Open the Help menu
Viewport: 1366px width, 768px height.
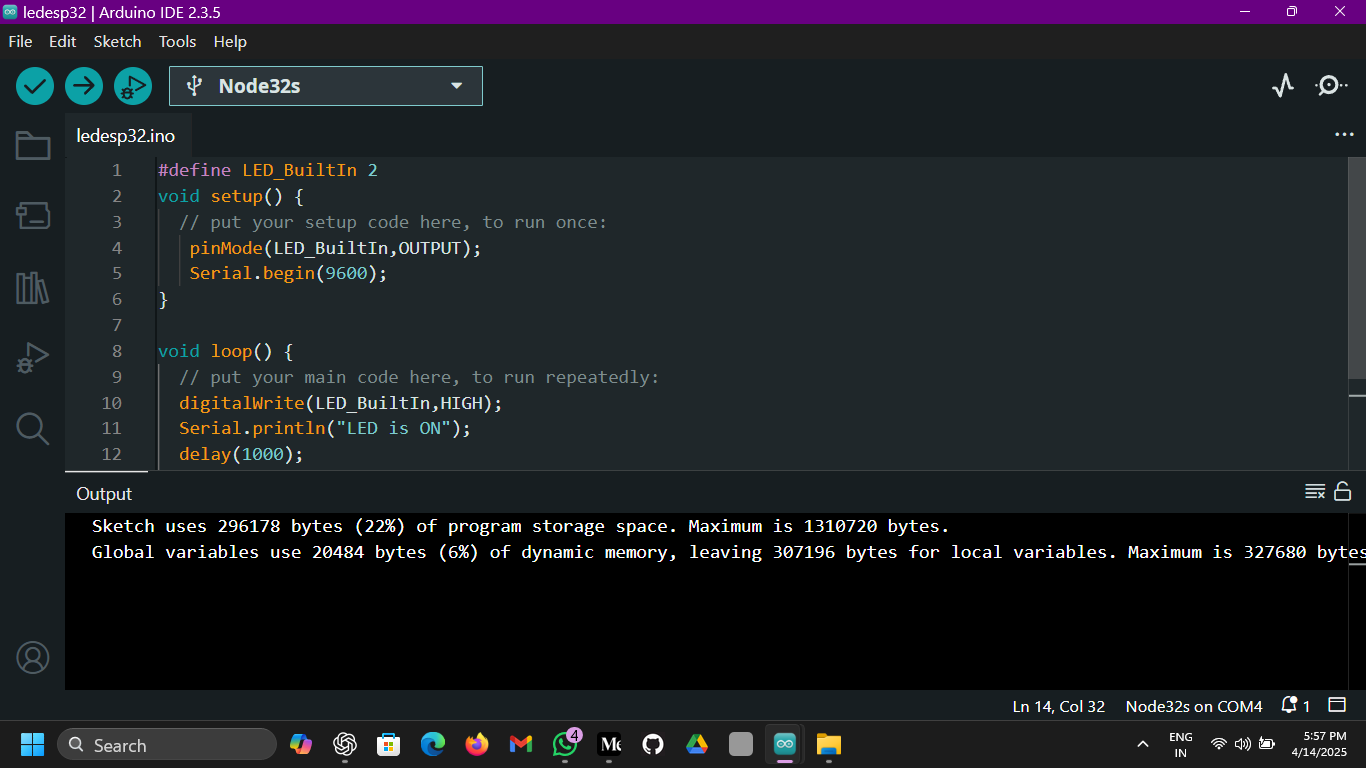click(230, 42)
